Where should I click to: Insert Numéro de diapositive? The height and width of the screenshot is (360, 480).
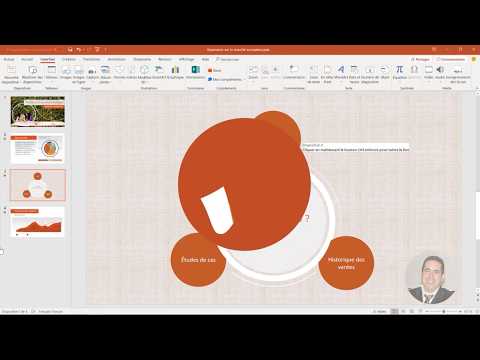click(370, 74)
